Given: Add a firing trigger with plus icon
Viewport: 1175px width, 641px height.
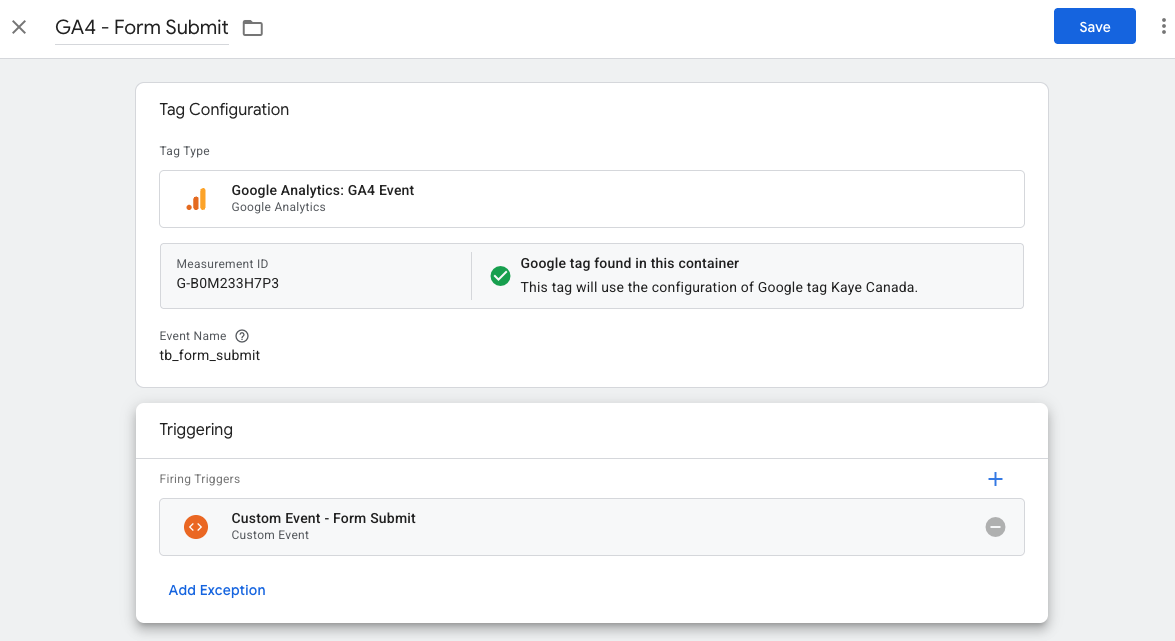Looking at the screenshot, I should pos(995,479).
